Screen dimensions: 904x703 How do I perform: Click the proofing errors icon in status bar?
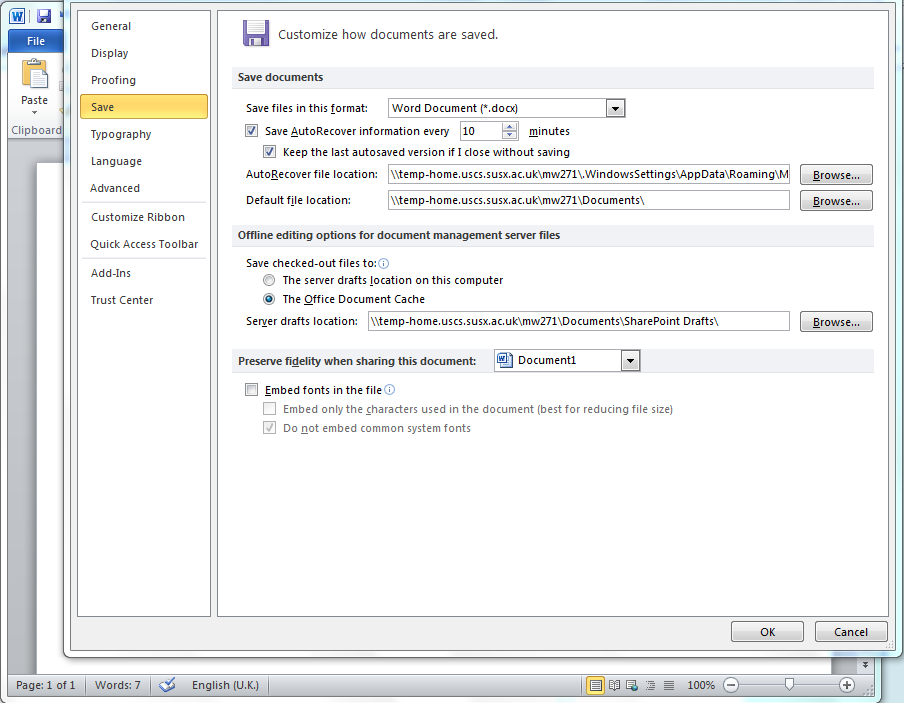(167, 685)
